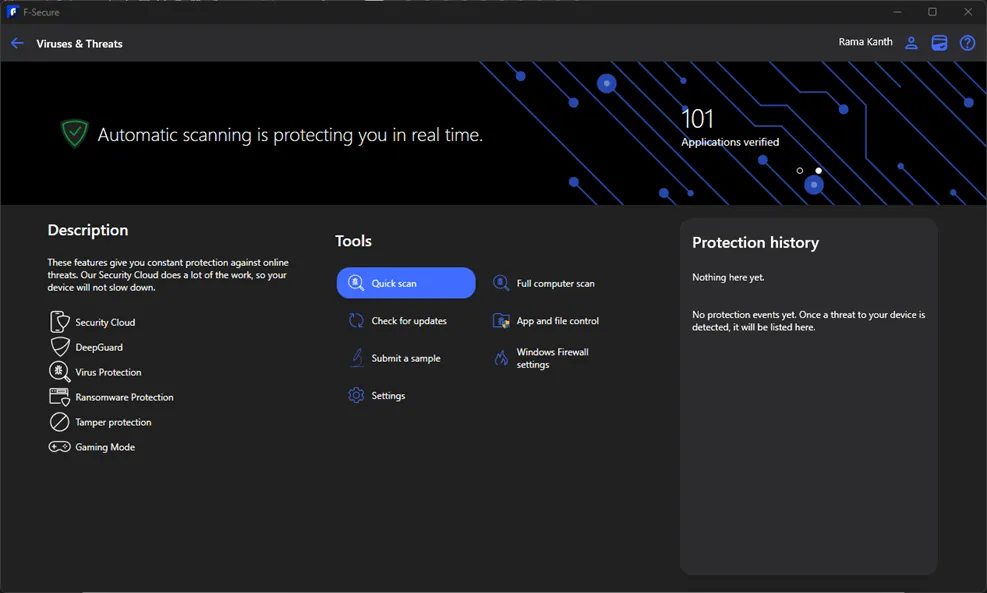Screen dimensions: 987x593
Task: Click the Virus Protection magnifier icon
Action: pyautogui.click(x=60, y=372)
